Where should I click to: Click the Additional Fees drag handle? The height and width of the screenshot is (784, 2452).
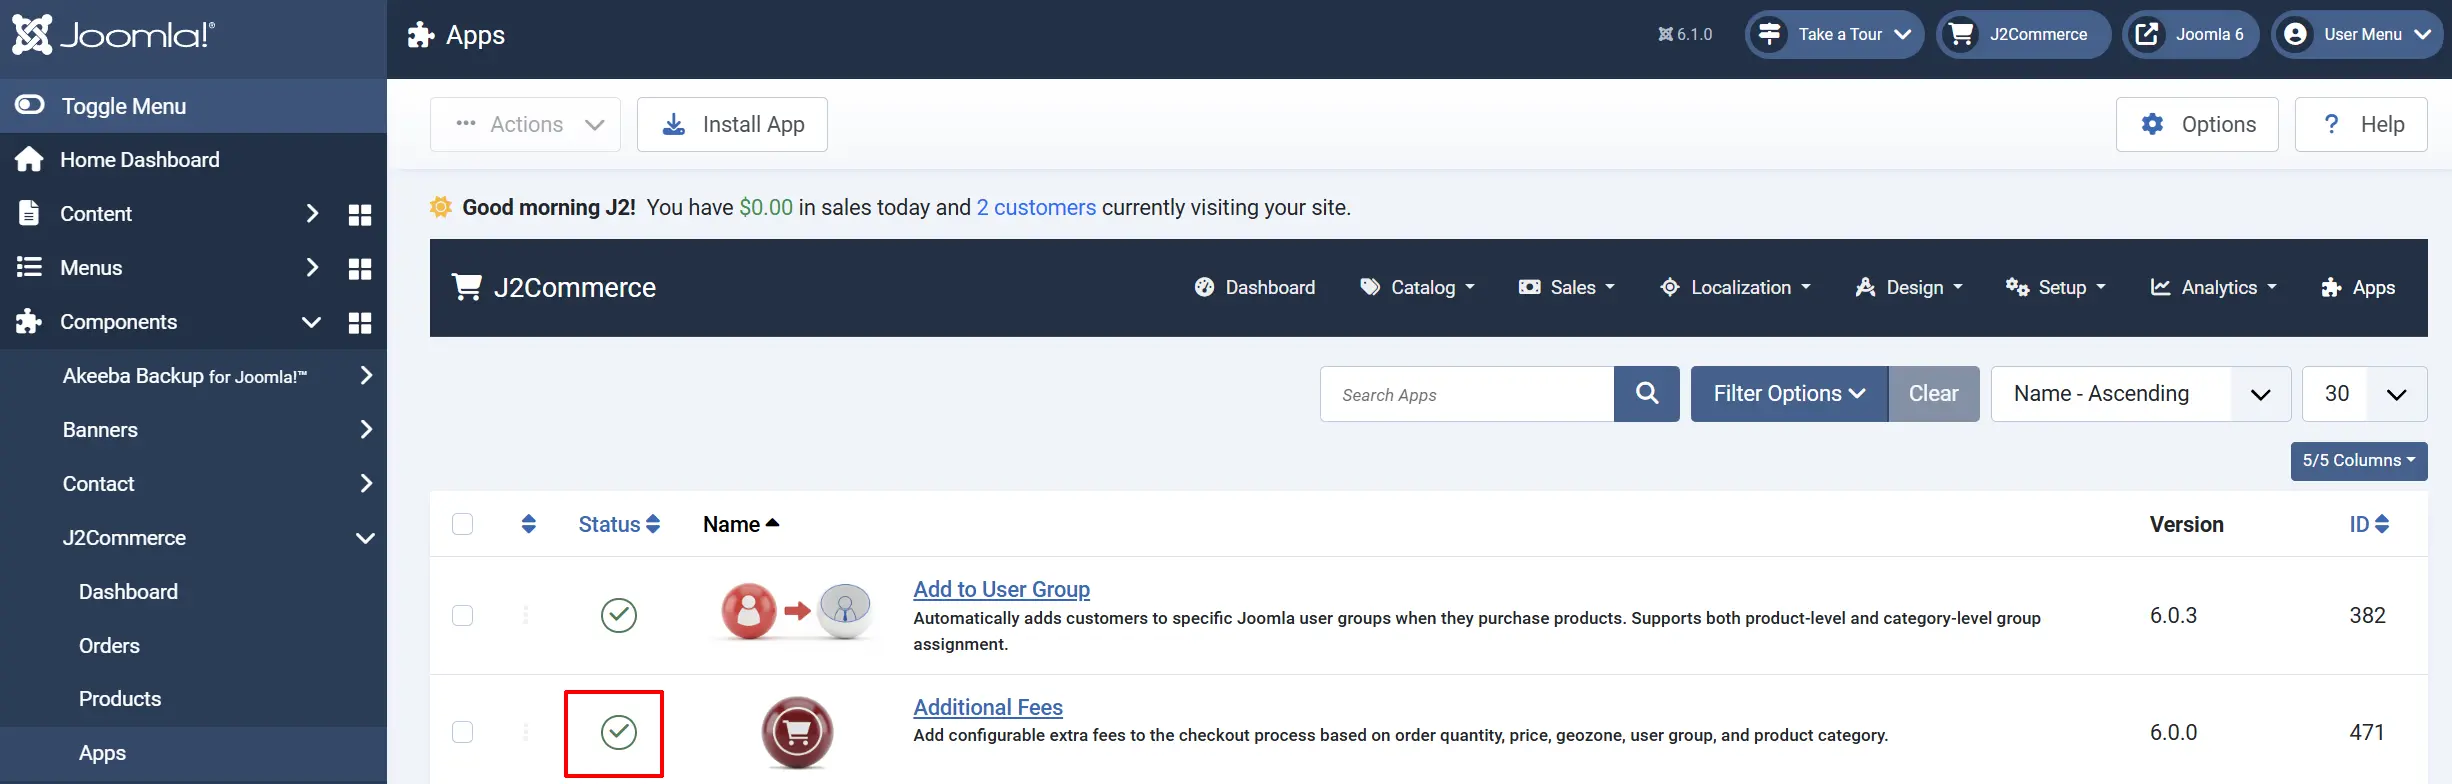pos(526,732)
